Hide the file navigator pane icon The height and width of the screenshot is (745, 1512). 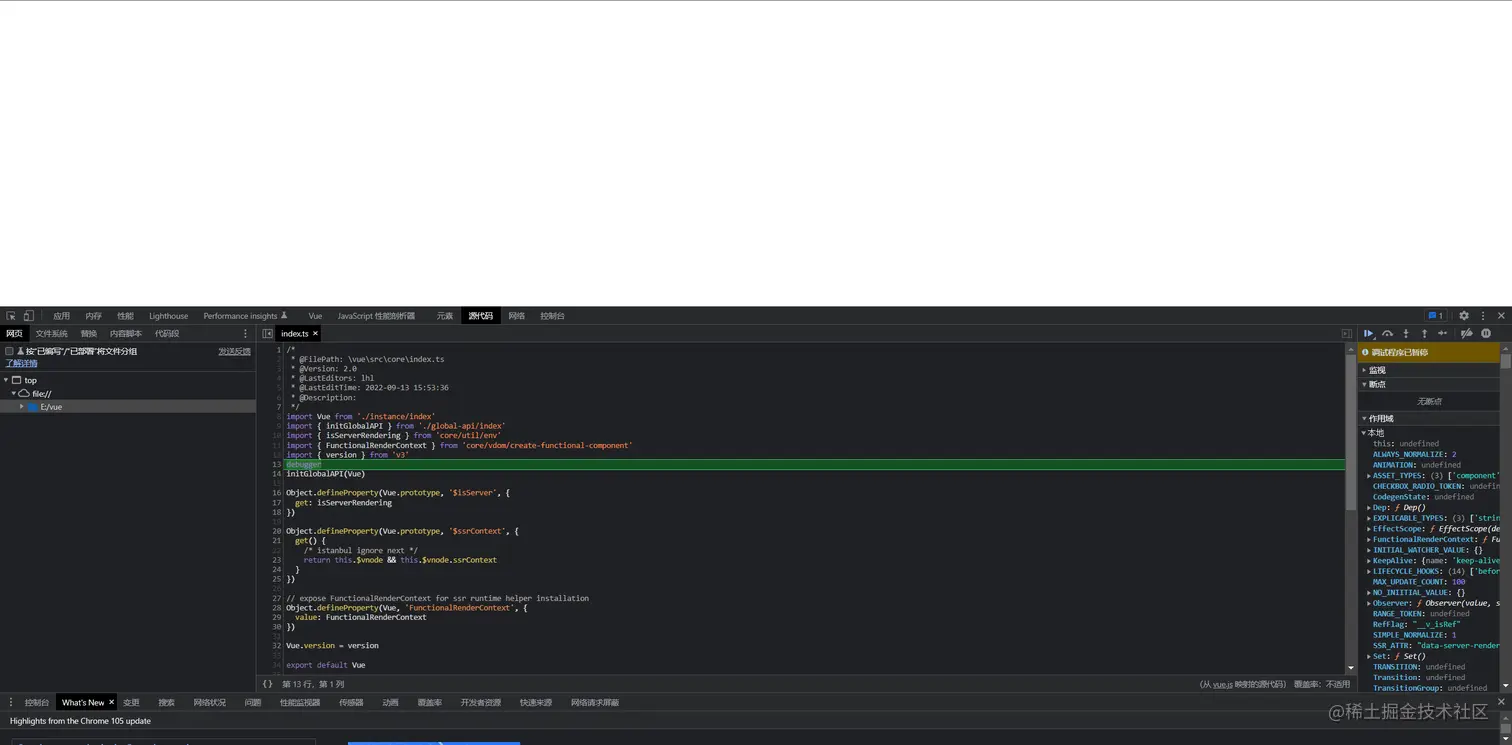(x=267, y=334)
